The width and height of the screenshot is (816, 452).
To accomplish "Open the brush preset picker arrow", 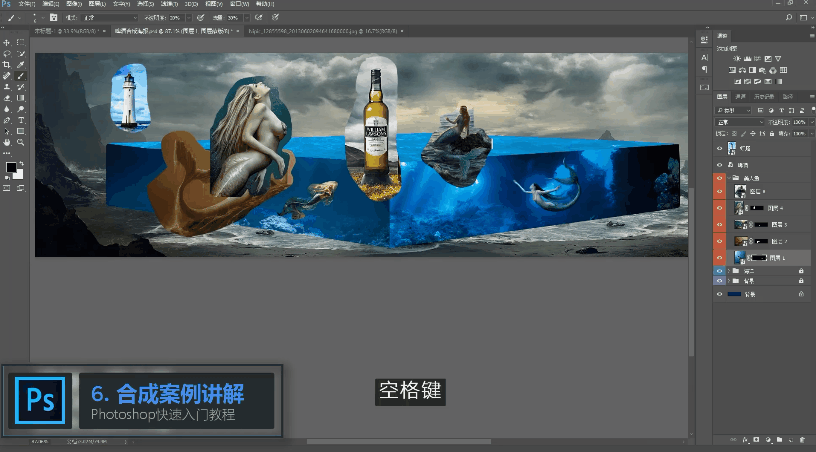I will coord(42,17).
